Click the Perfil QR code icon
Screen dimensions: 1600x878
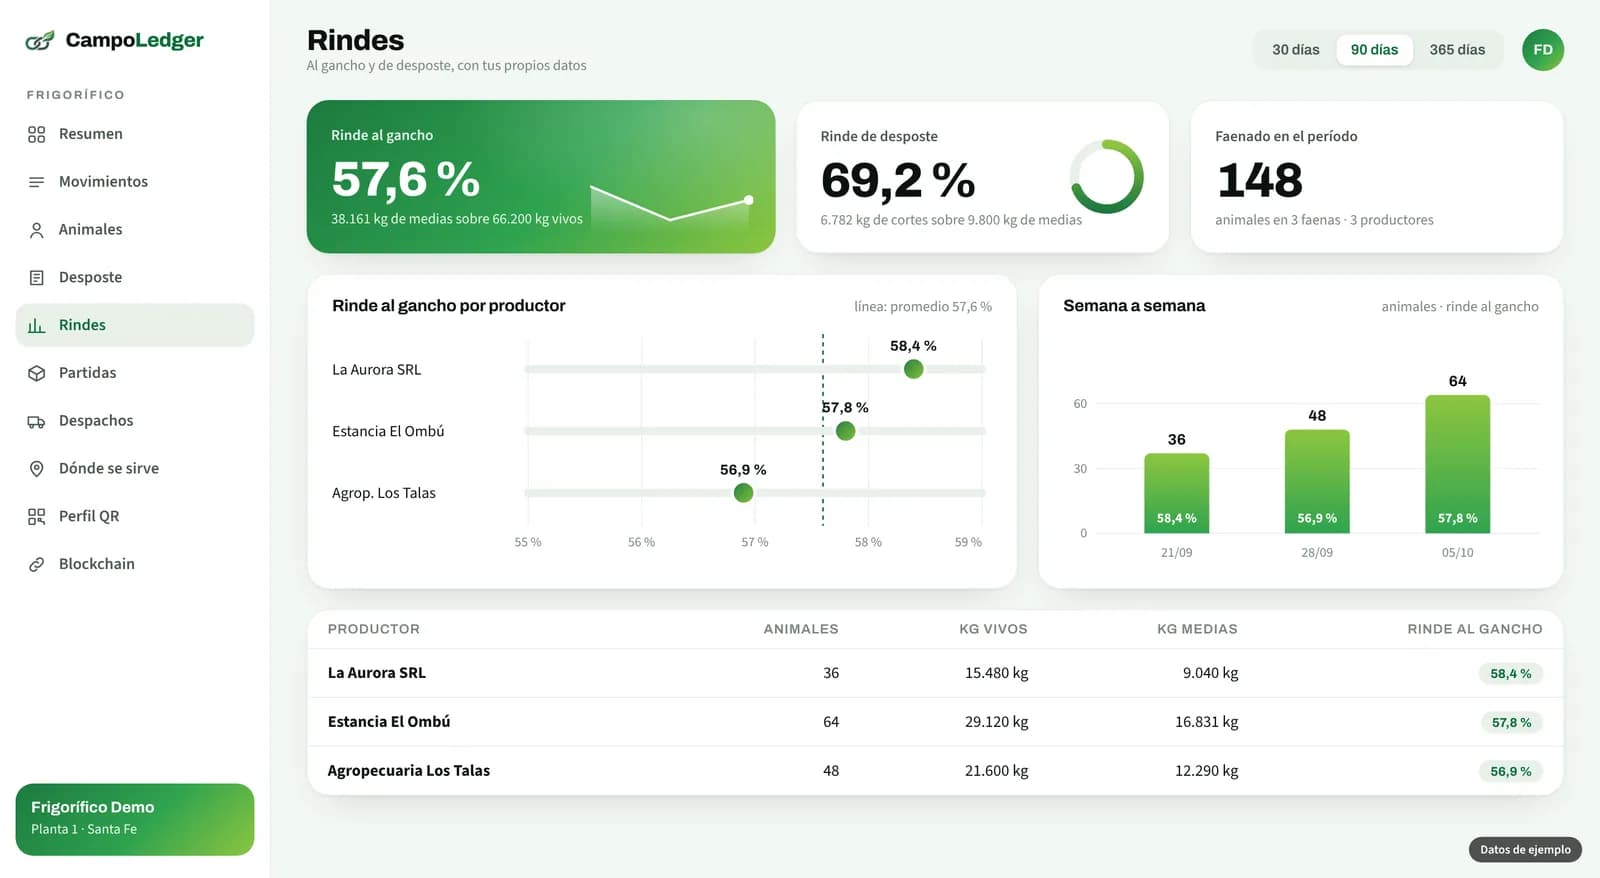point(37,517)
